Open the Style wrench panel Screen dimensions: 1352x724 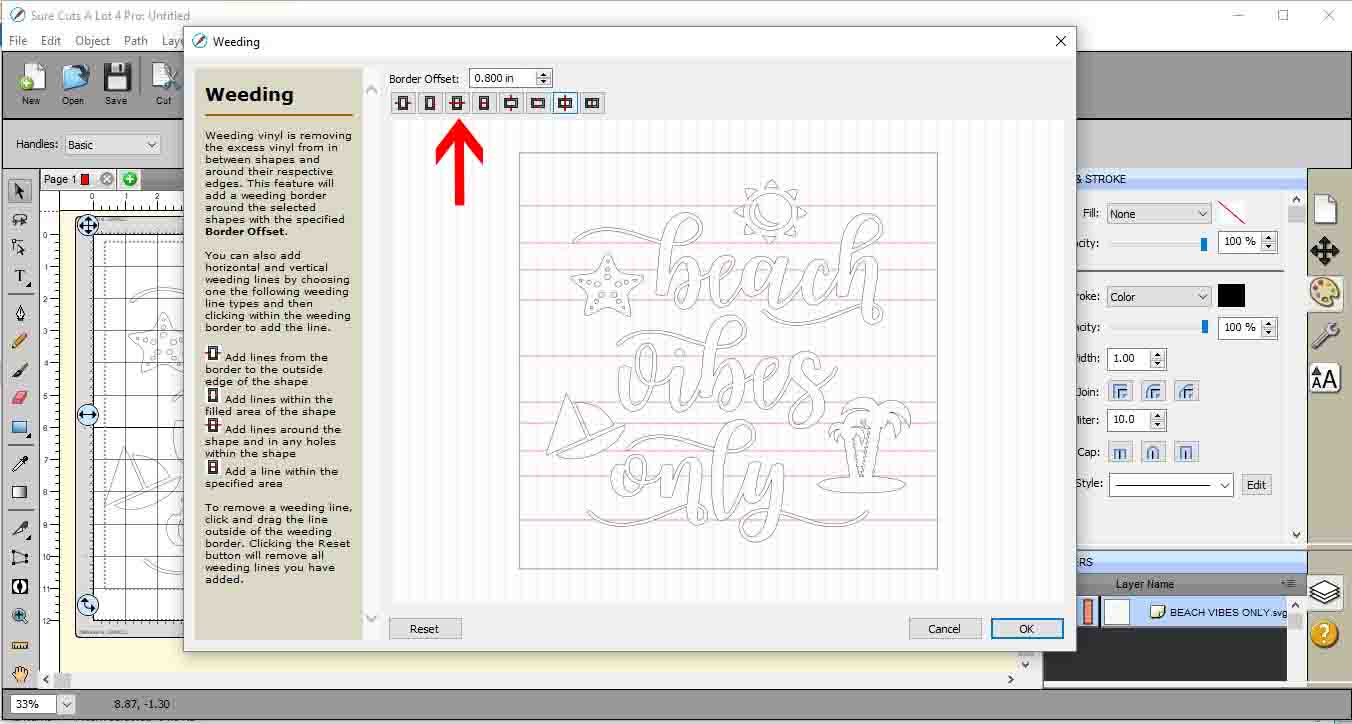coord(1325,336)
